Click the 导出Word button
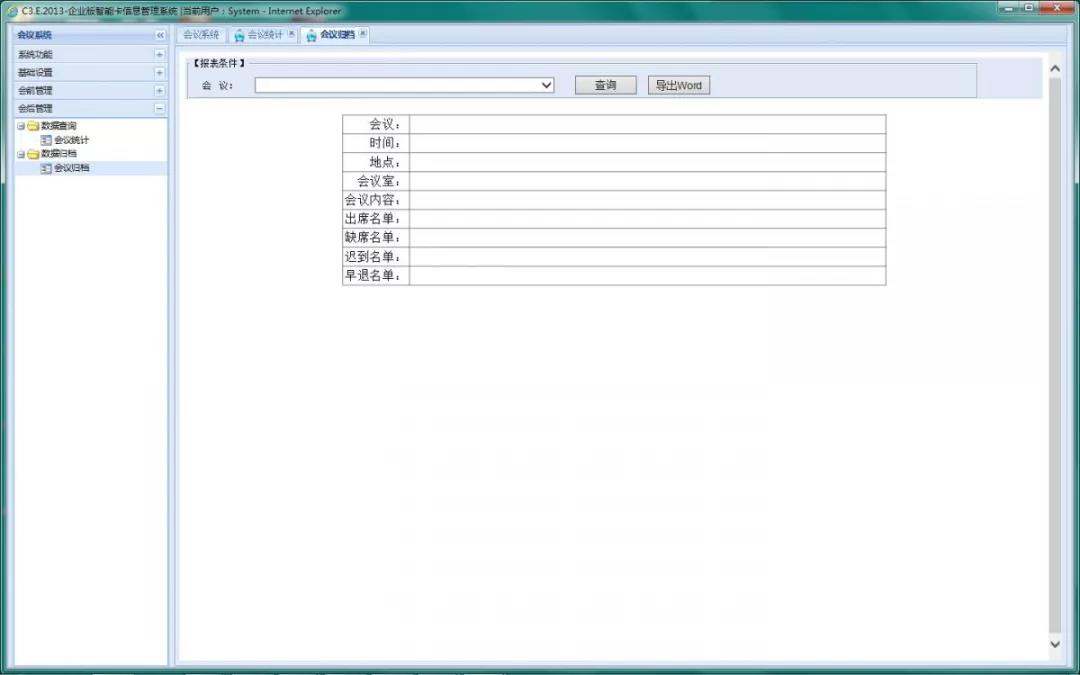 click(x=678, y=85)
